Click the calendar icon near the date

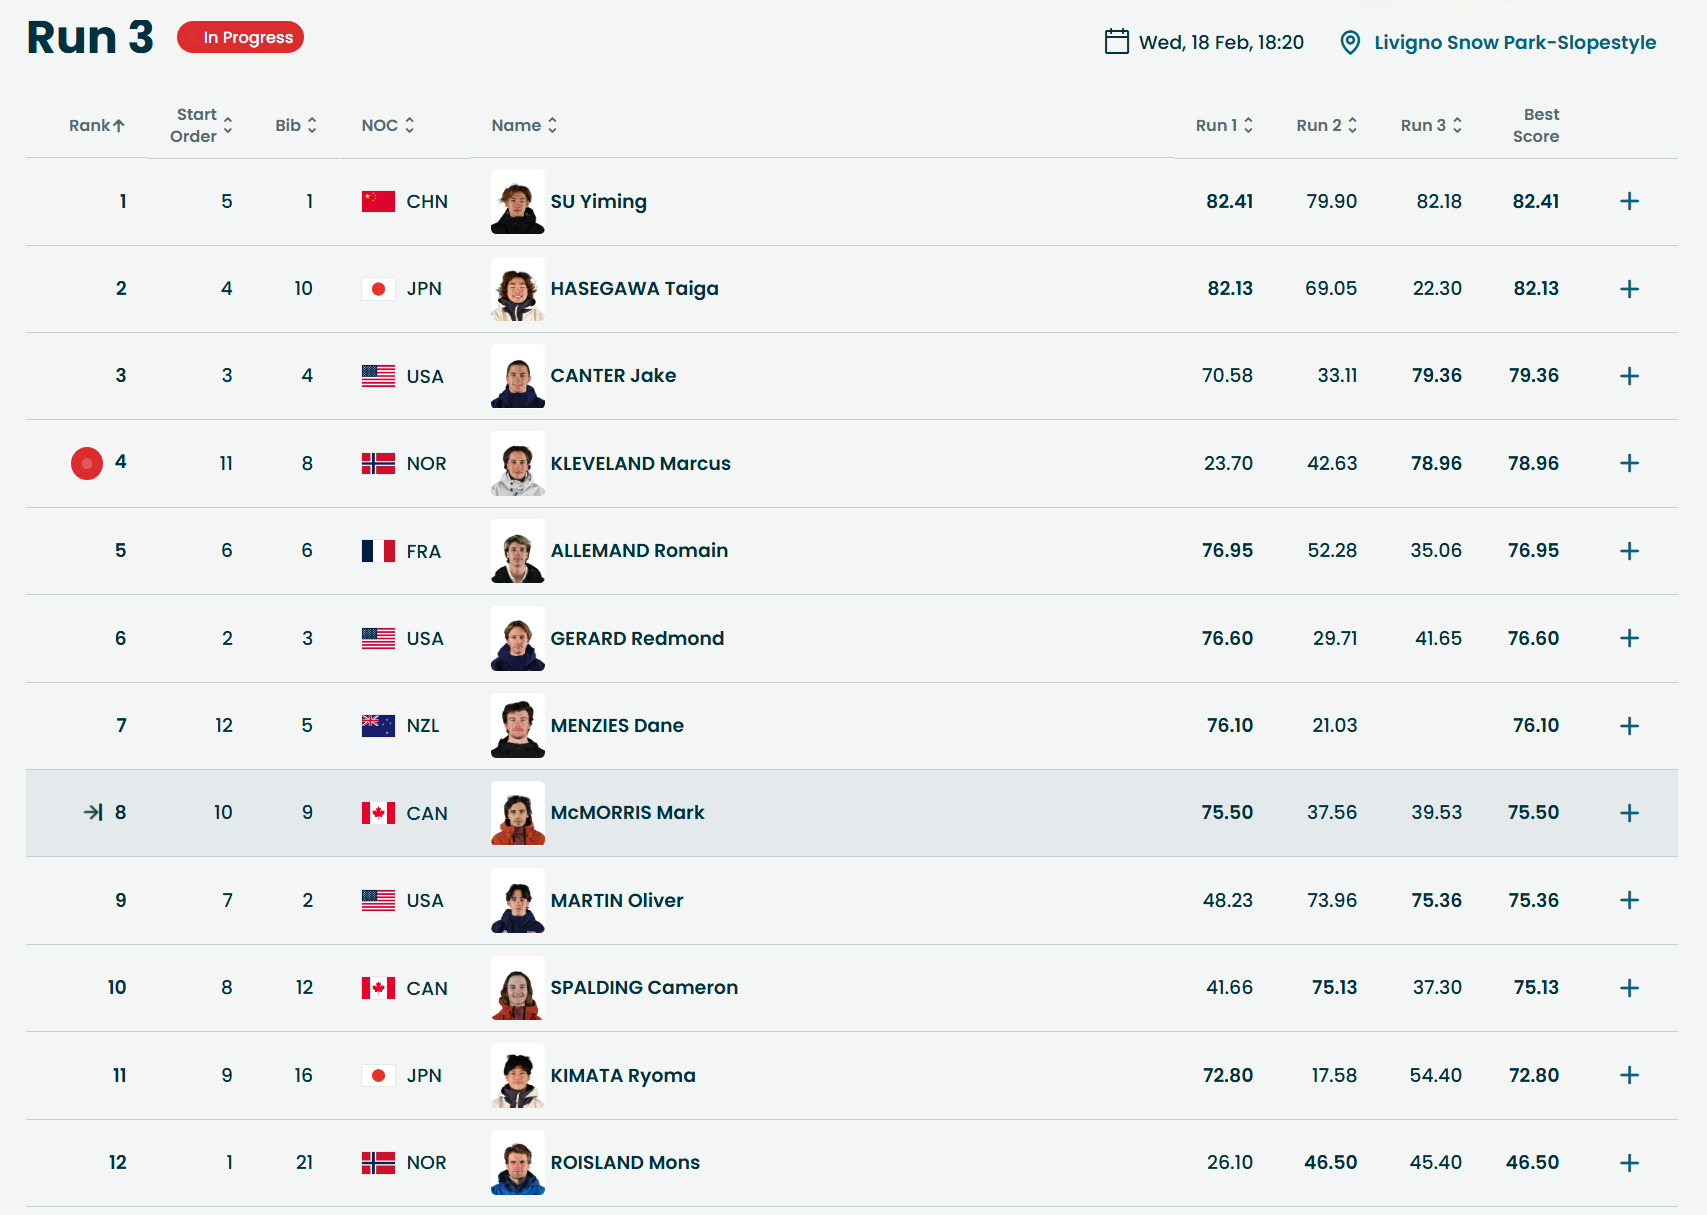(1116, 41)
